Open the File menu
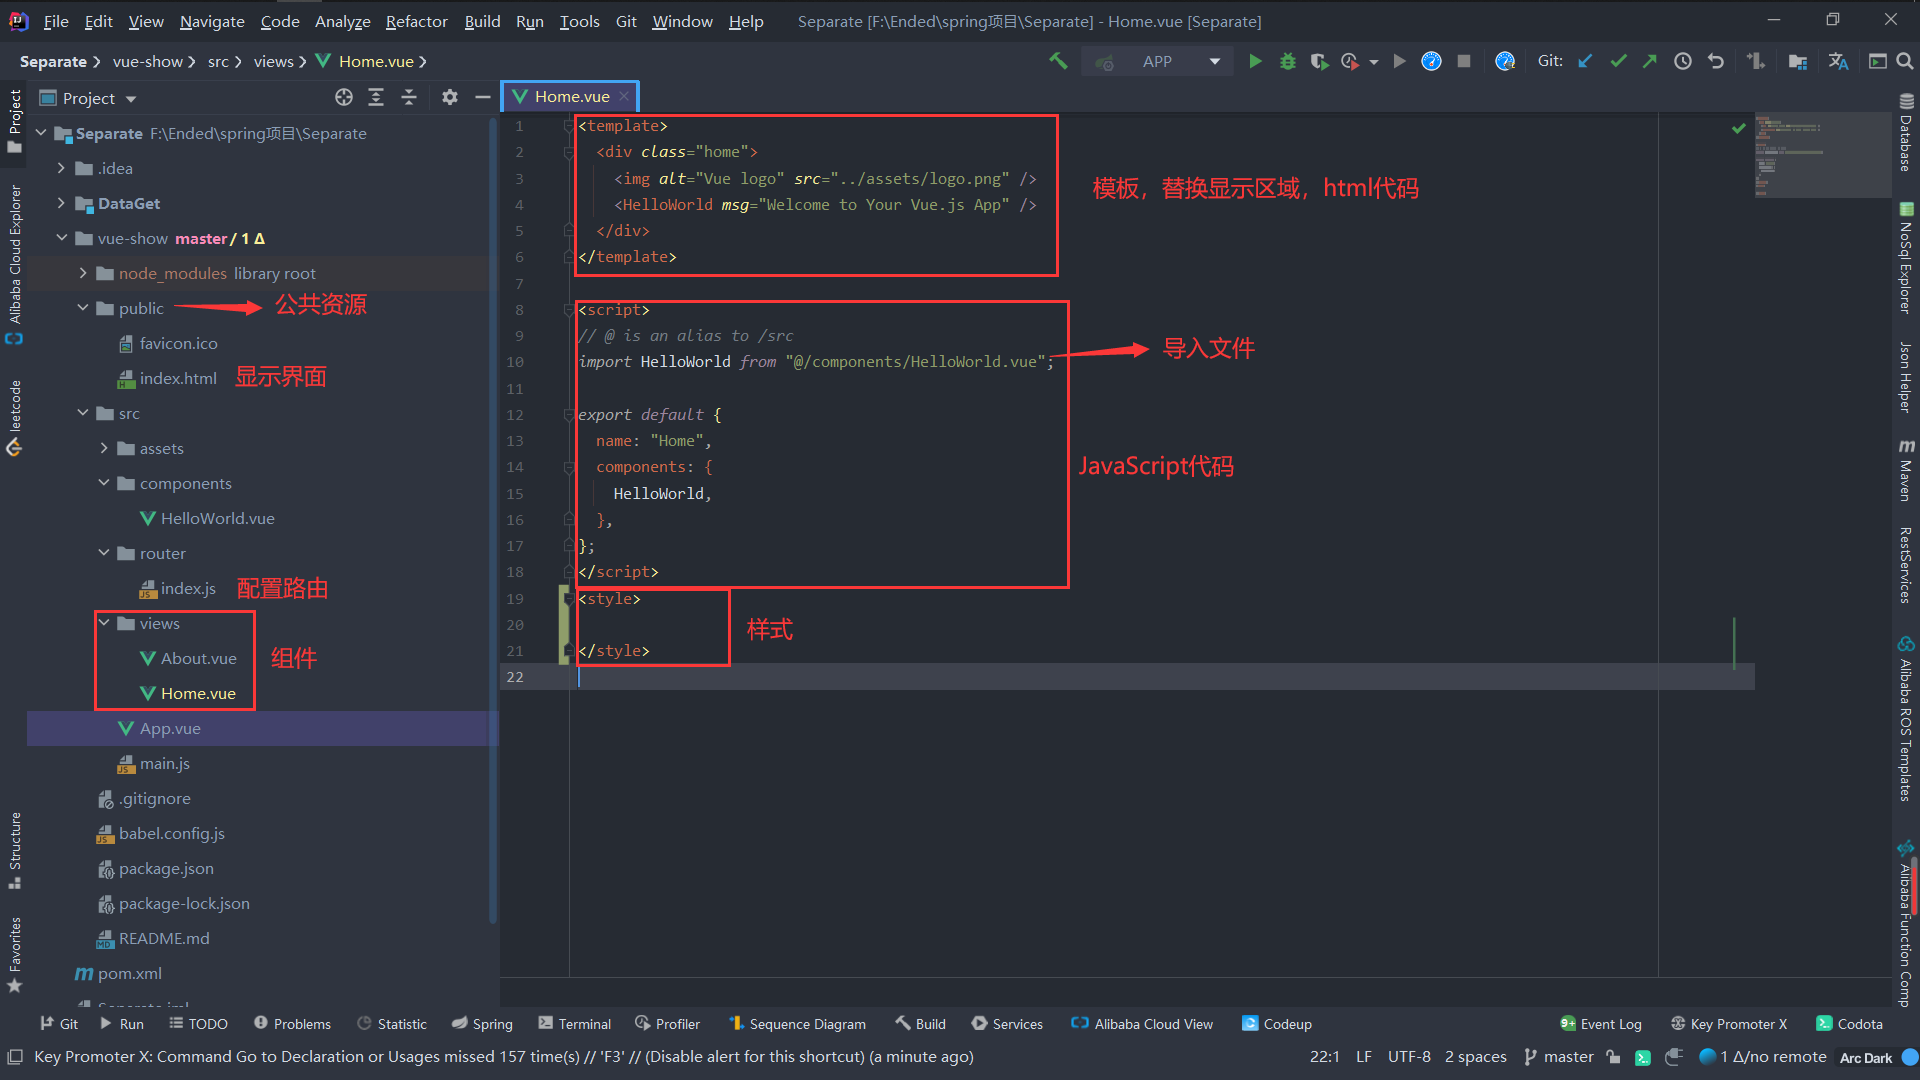The width and height of the screenshot is (1920, 1080). tap(56, 21)
